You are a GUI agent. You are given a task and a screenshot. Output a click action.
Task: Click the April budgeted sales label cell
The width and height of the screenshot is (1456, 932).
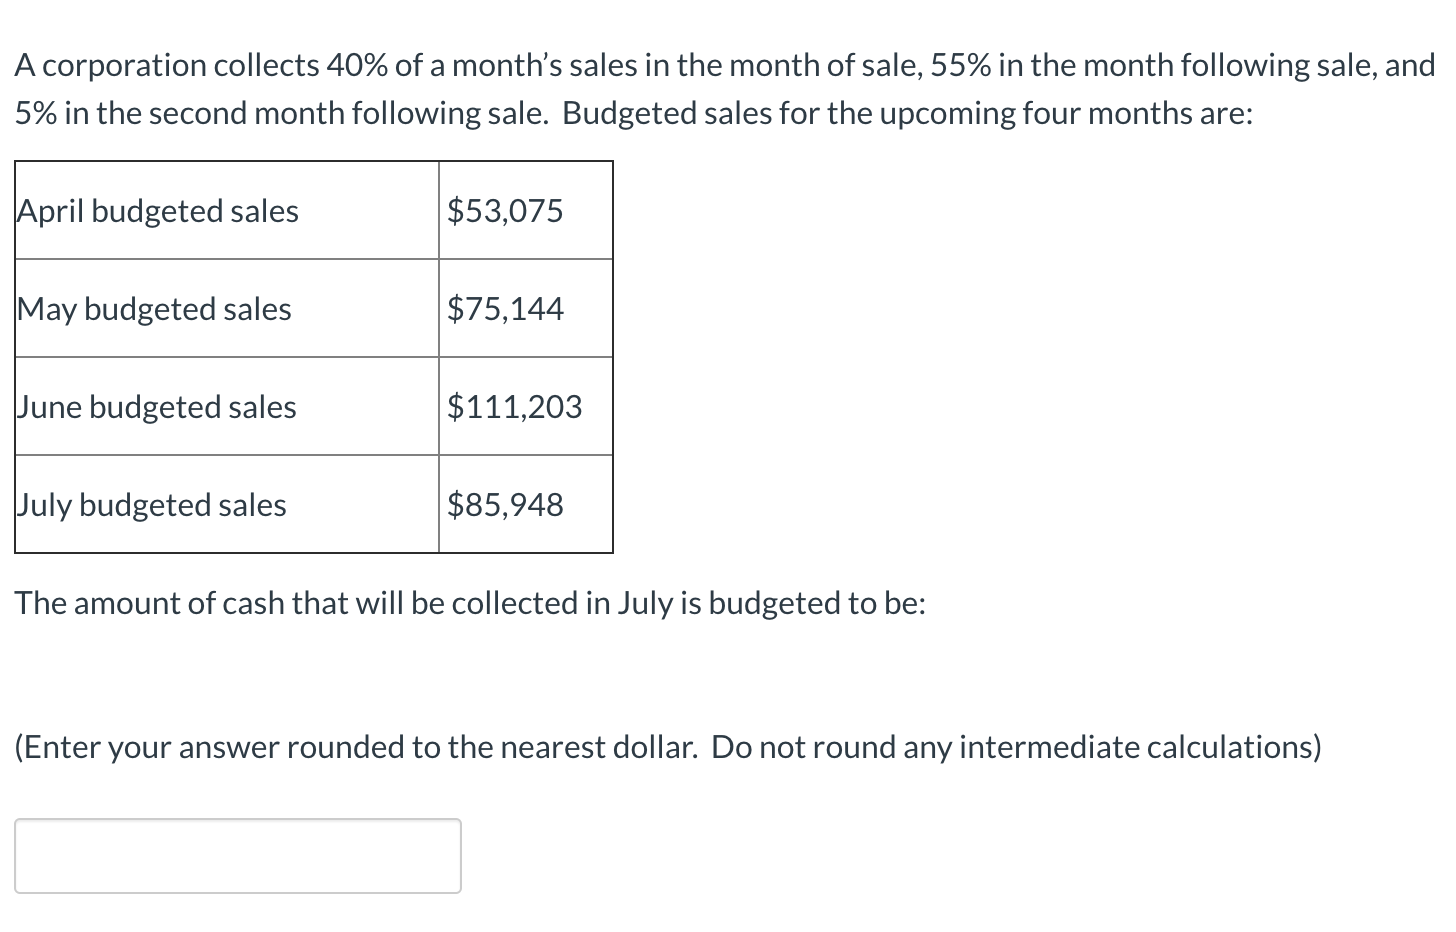pos(226,211)
